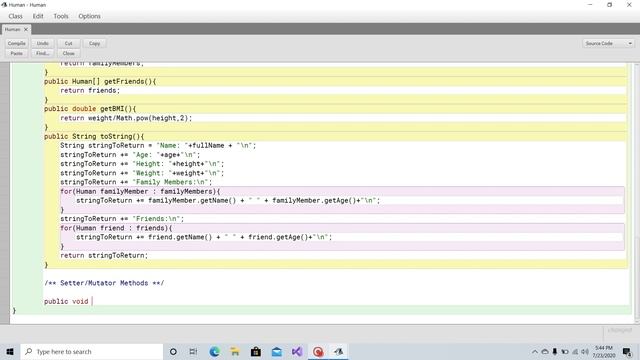This screenshot has height=360, width=640.
Task: Click the battery tray icon
Action: tap(565, 351)
